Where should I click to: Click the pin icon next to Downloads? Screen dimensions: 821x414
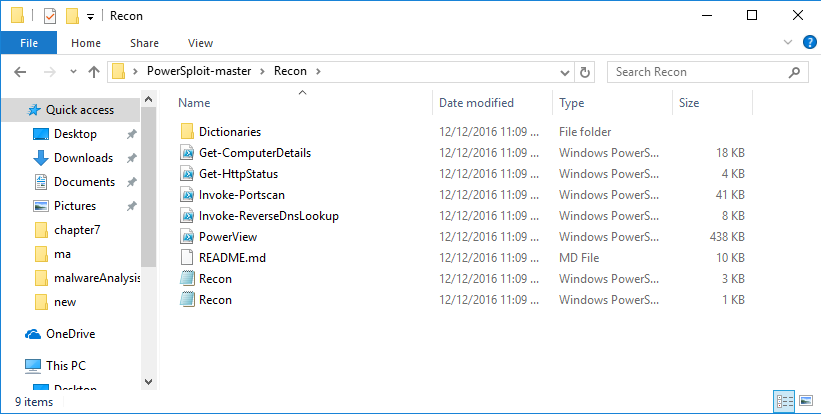pyautogui.click(x=131, y=158)
